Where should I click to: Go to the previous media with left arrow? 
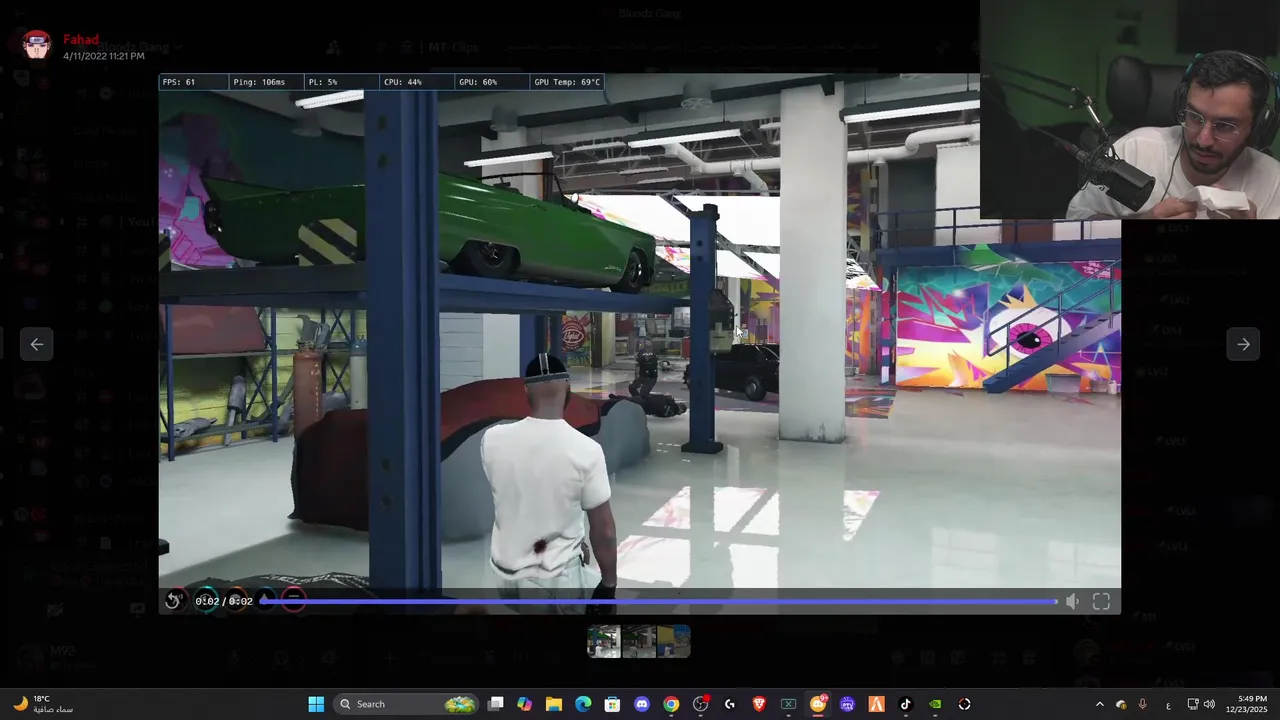37,344
